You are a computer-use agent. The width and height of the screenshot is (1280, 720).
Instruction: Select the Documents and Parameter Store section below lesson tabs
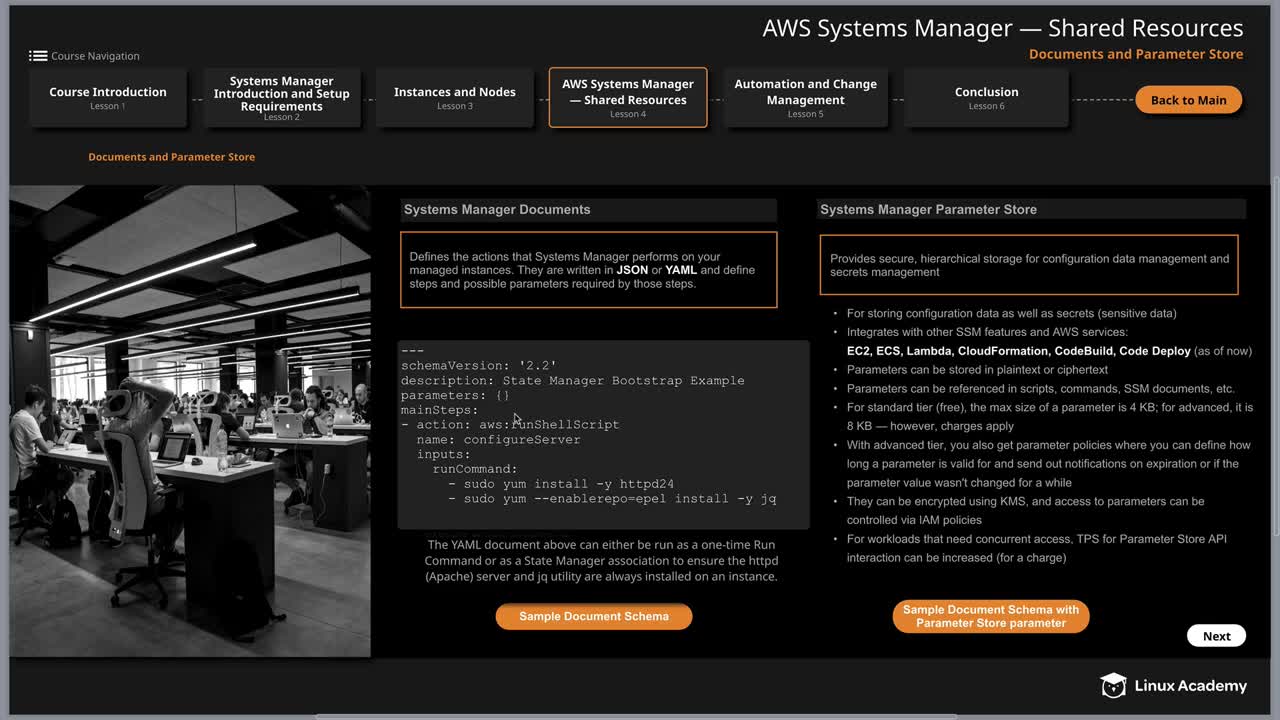coord(171,157)
